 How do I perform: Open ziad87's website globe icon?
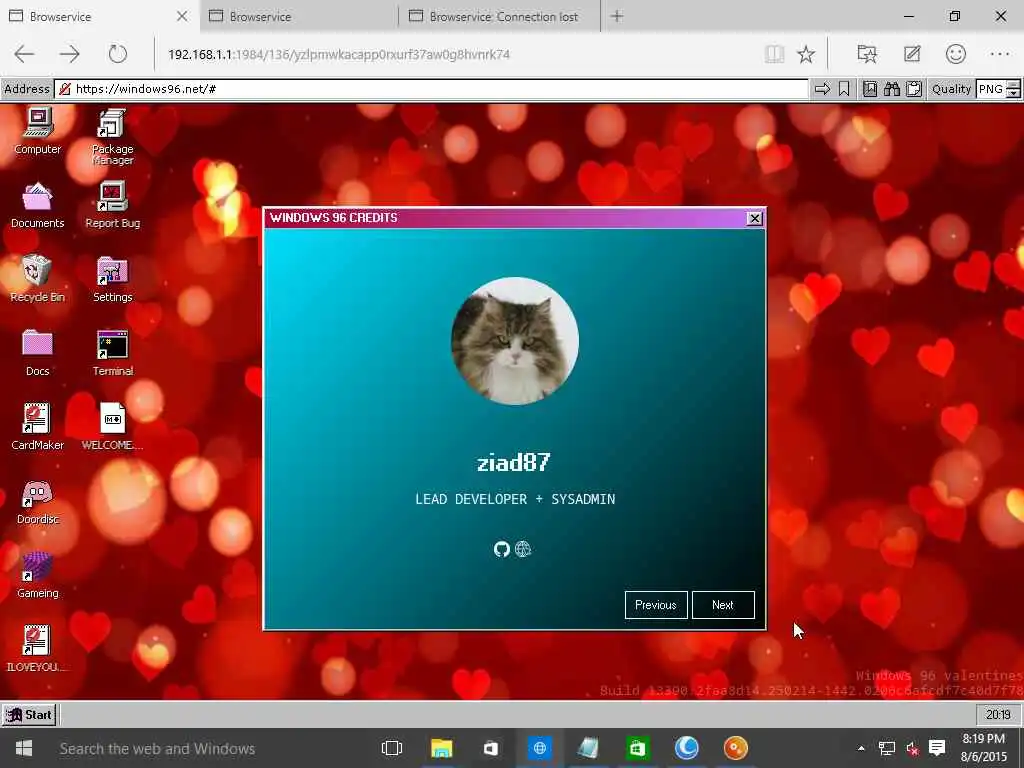[x=523, y=549]
